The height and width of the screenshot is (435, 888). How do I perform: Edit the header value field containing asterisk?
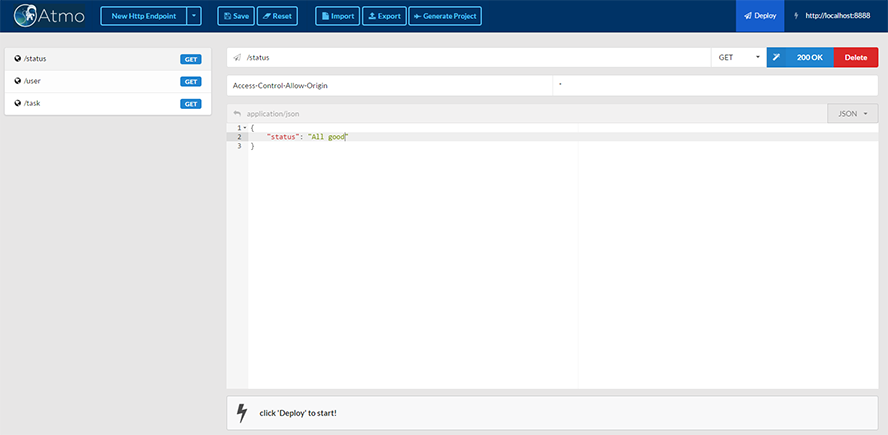pyautogui.click(x=715, y=86)
